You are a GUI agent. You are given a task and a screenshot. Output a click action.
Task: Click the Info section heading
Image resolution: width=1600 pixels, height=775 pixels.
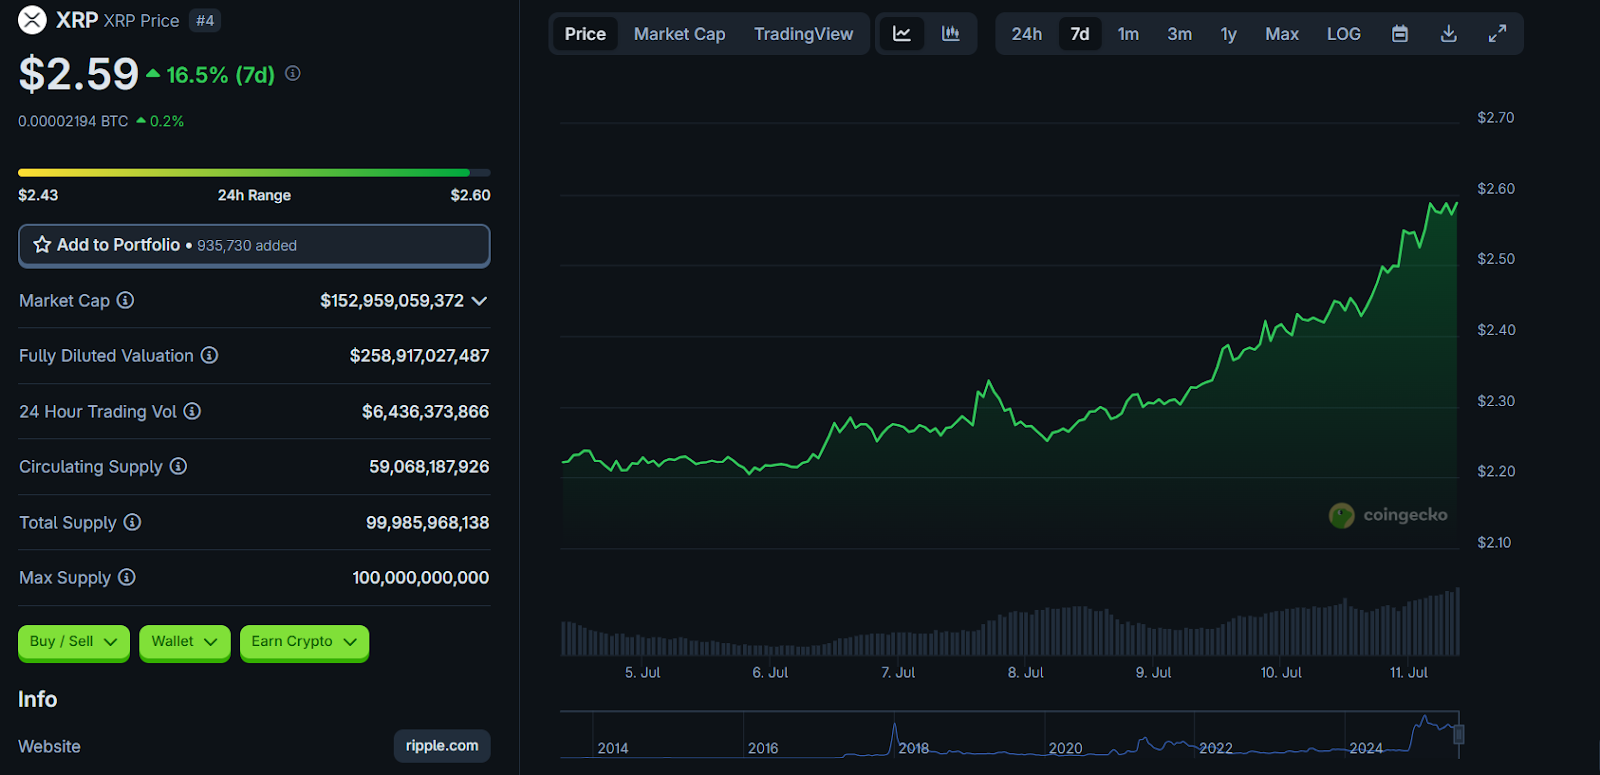(38, 699)
